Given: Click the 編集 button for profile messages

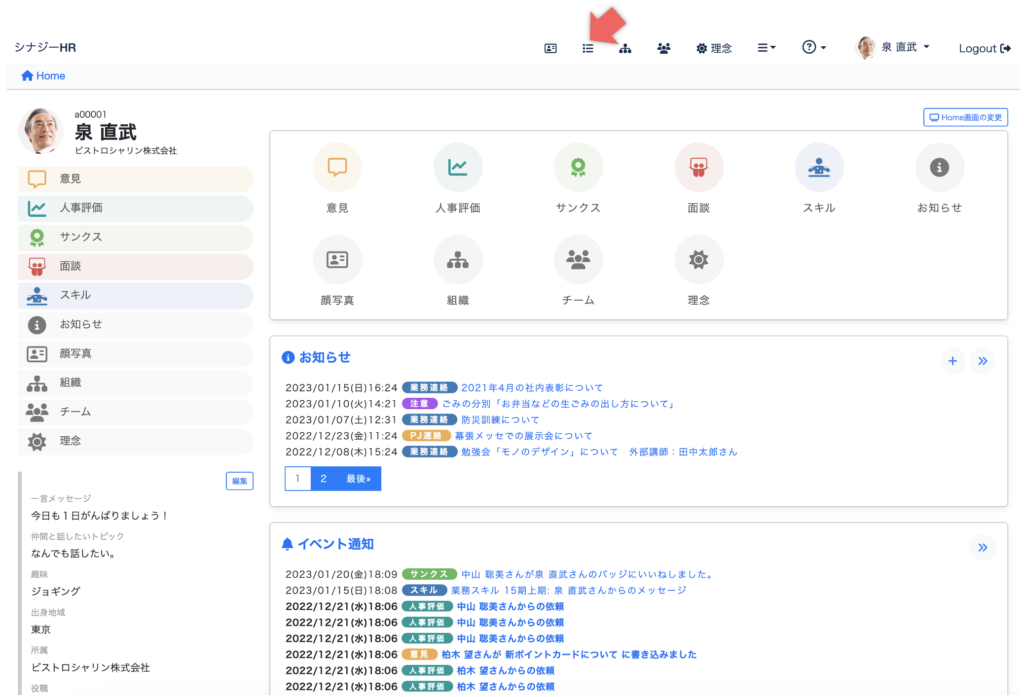Looking at the screenshot, I should tap(239, 481).
